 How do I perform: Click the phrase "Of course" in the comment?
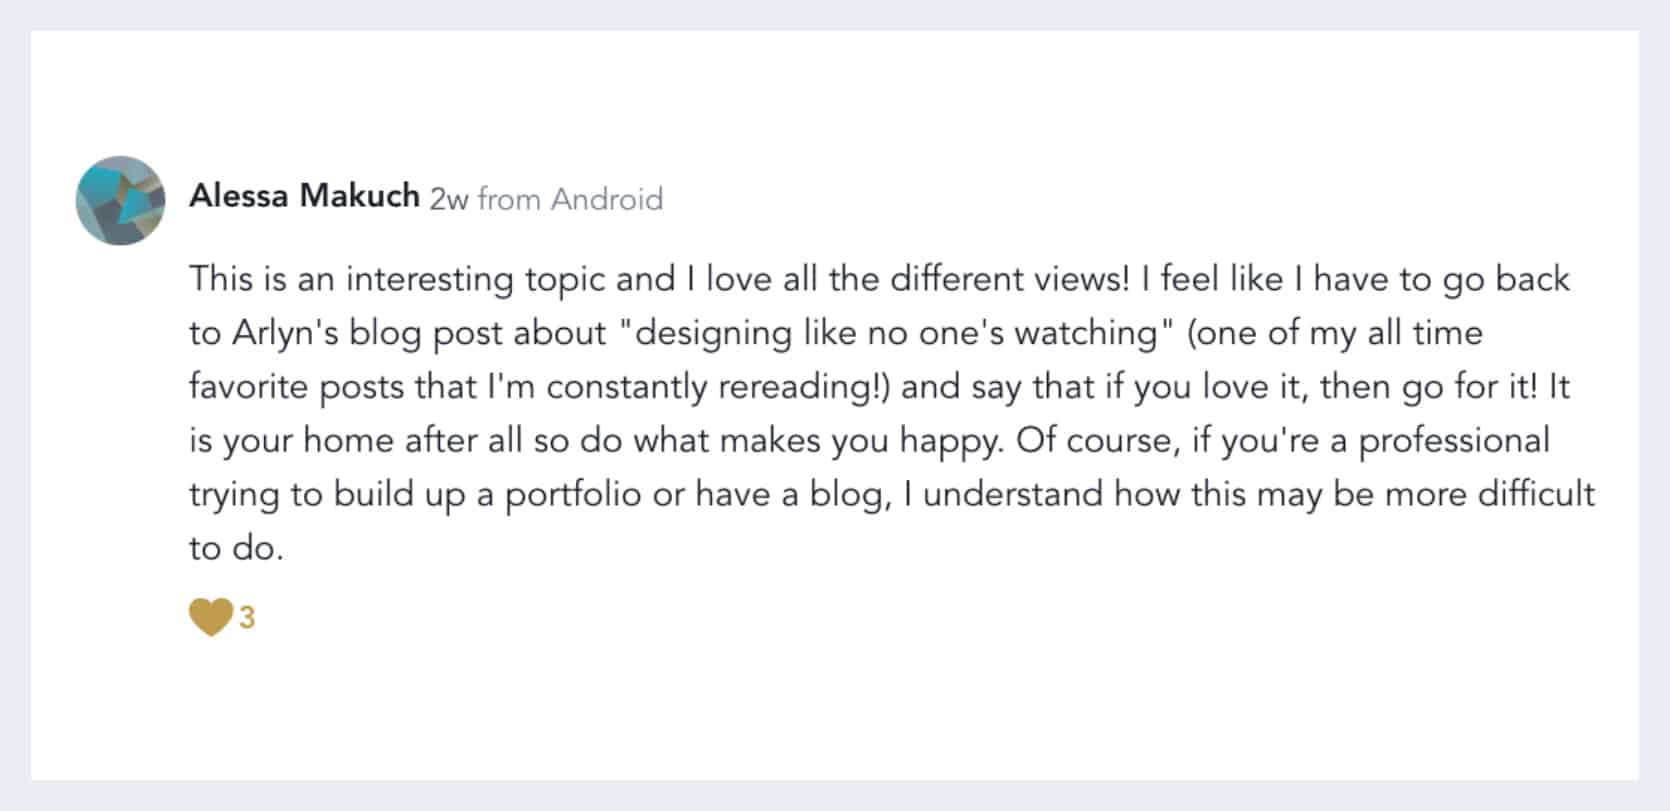[1094, 441]
